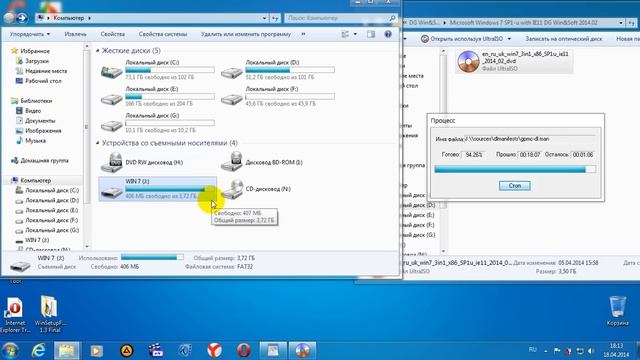Click volume icon in system tray

pos(591,351)
